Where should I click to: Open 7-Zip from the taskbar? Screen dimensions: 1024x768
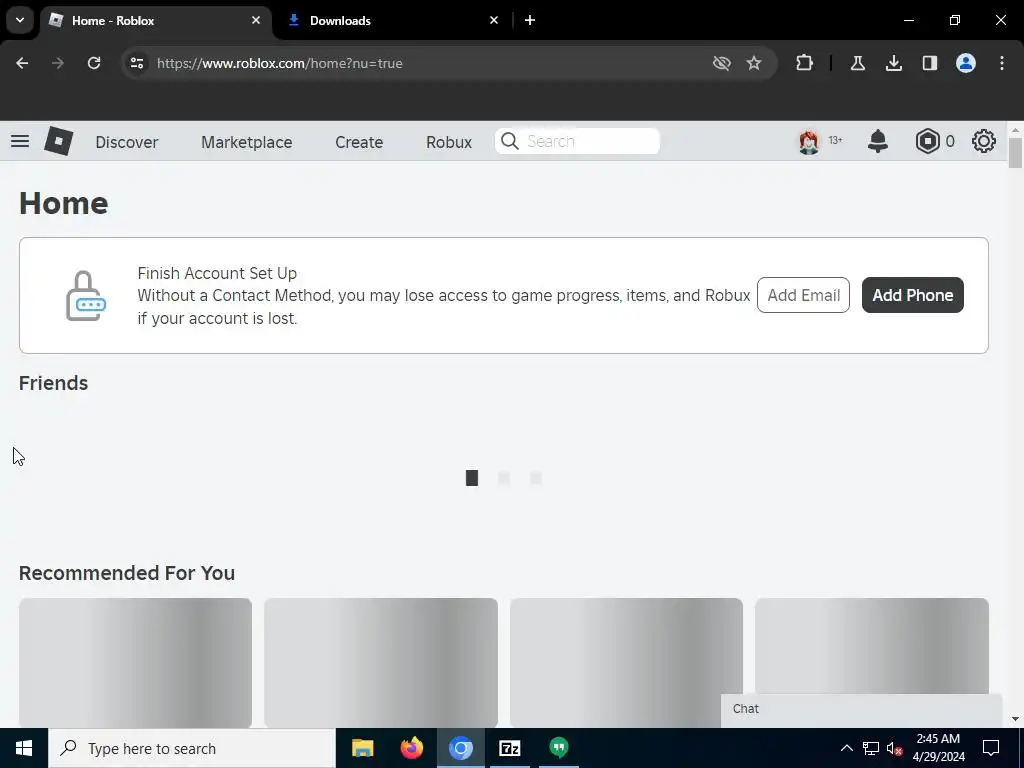[509, 748]
